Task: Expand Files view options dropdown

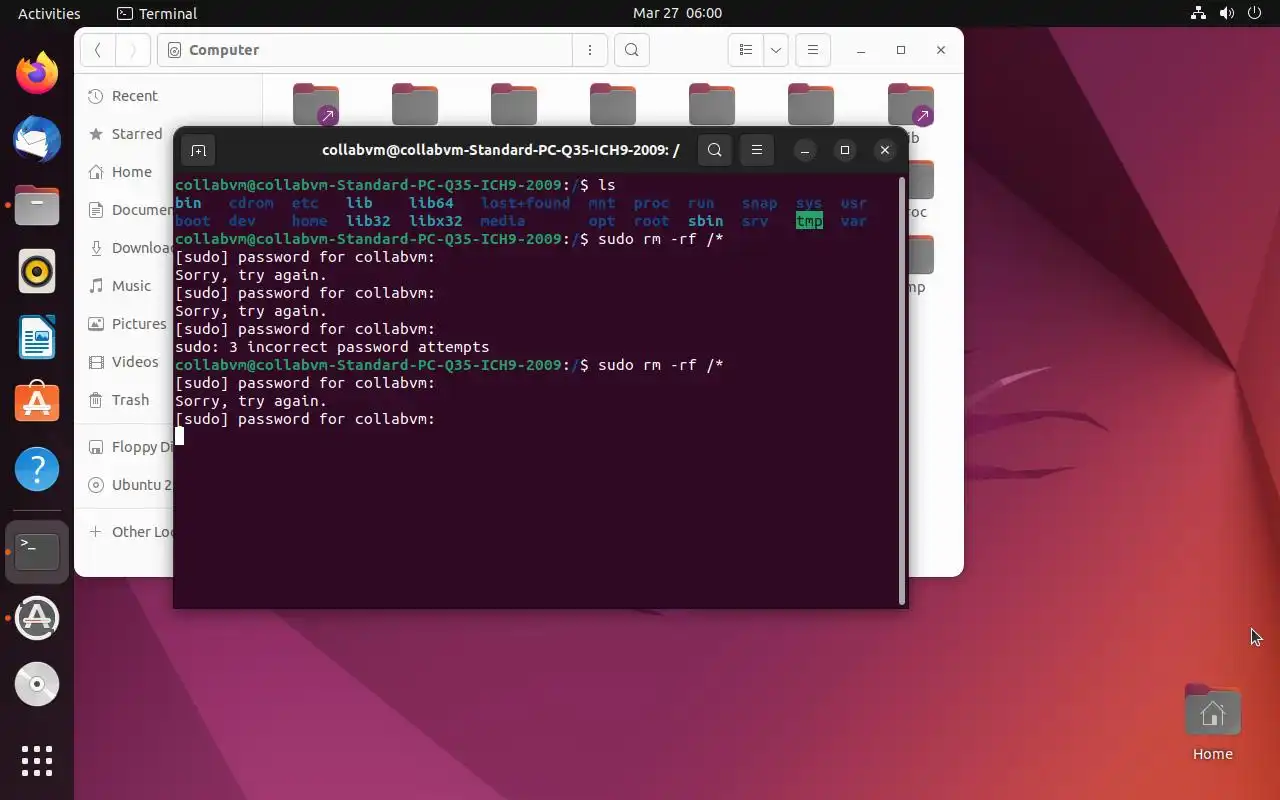Action: pos(775,50)
